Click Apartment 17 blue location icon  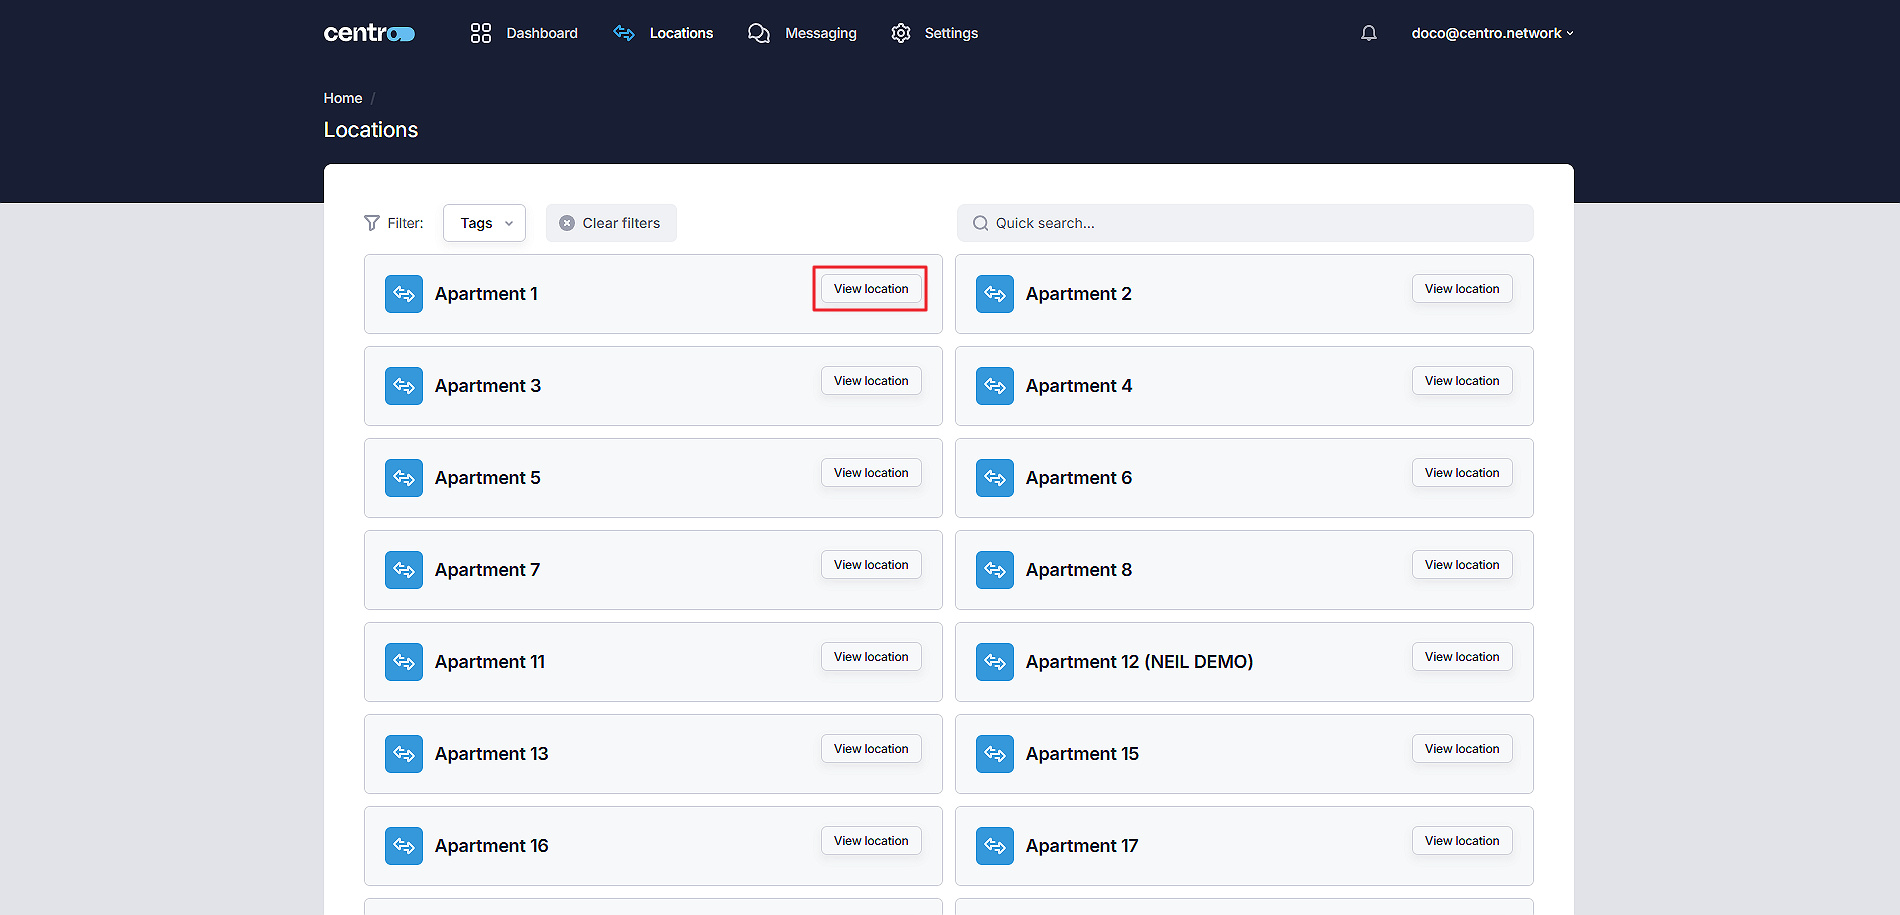[x=995, y=846]
